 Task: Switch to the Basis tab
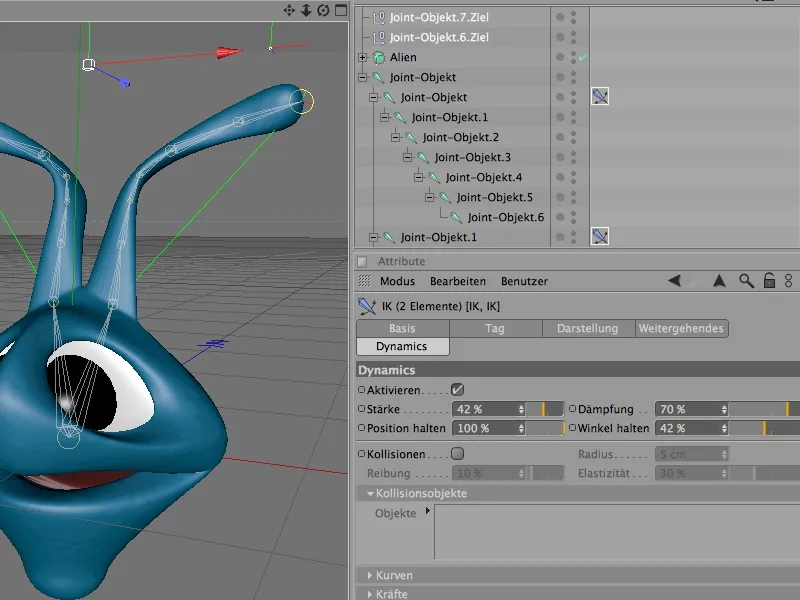403,329
